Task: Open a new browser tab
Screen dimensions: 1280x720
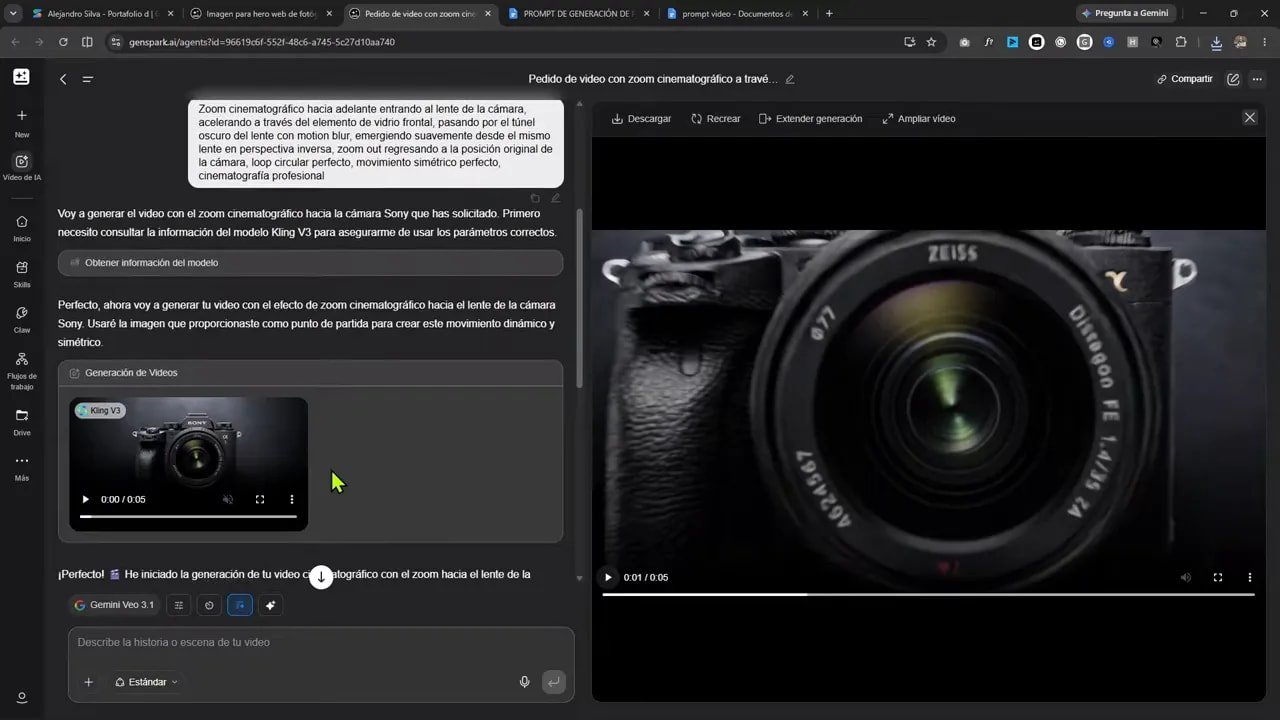Action: coord(829,14)
